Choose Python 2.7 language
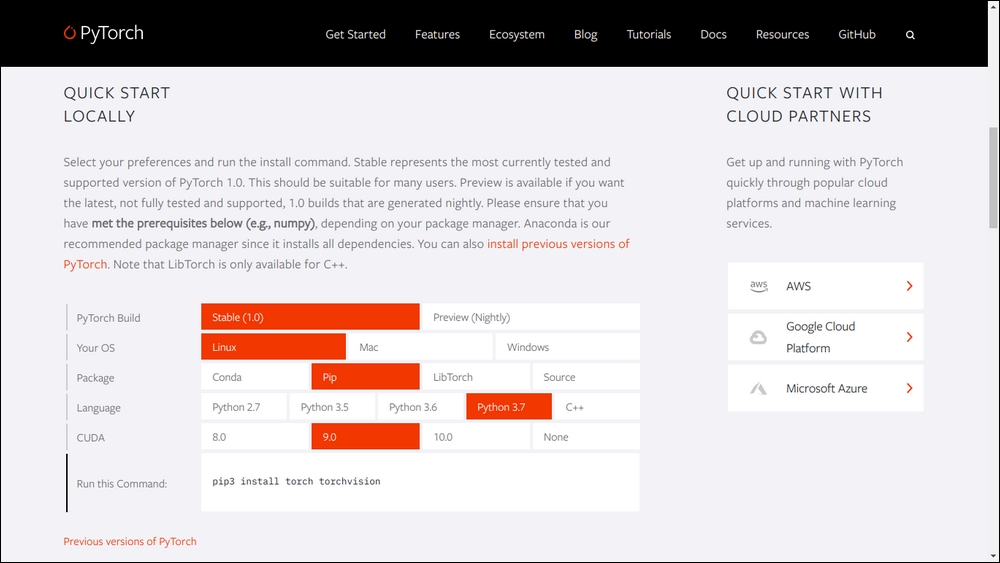The image size is (1000, 563). coord(244,407)
